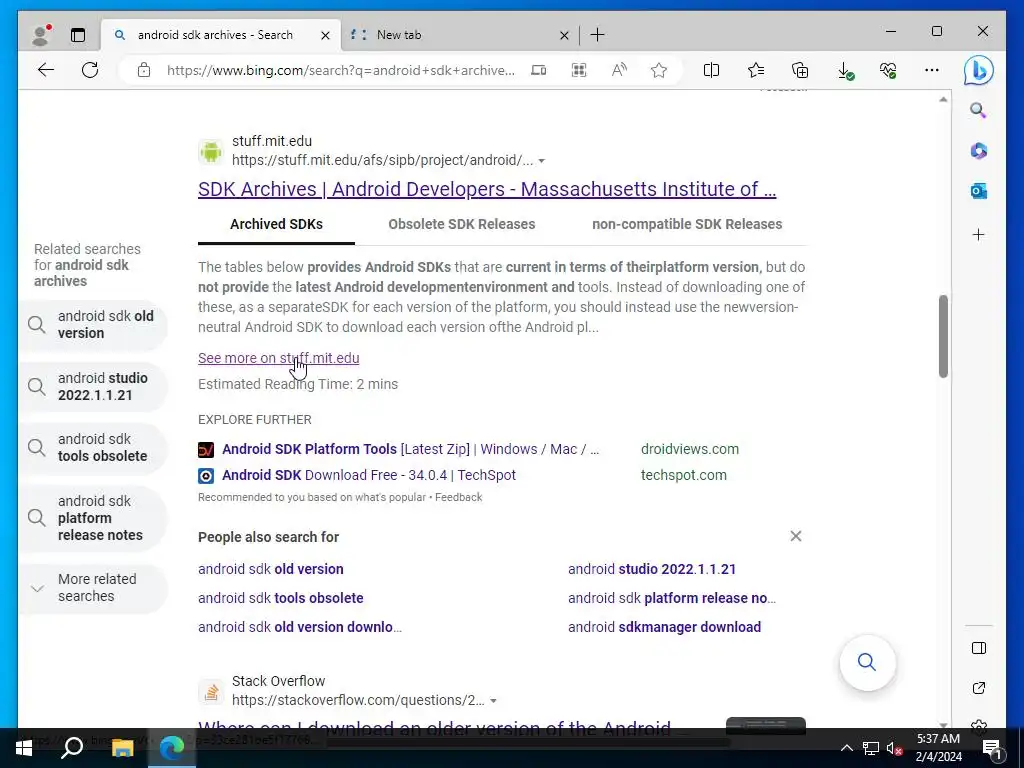Image resolution: width=1024 pixels, height=768 pixels.
Task: Select related search platform release notes
Action: (93, 518)
